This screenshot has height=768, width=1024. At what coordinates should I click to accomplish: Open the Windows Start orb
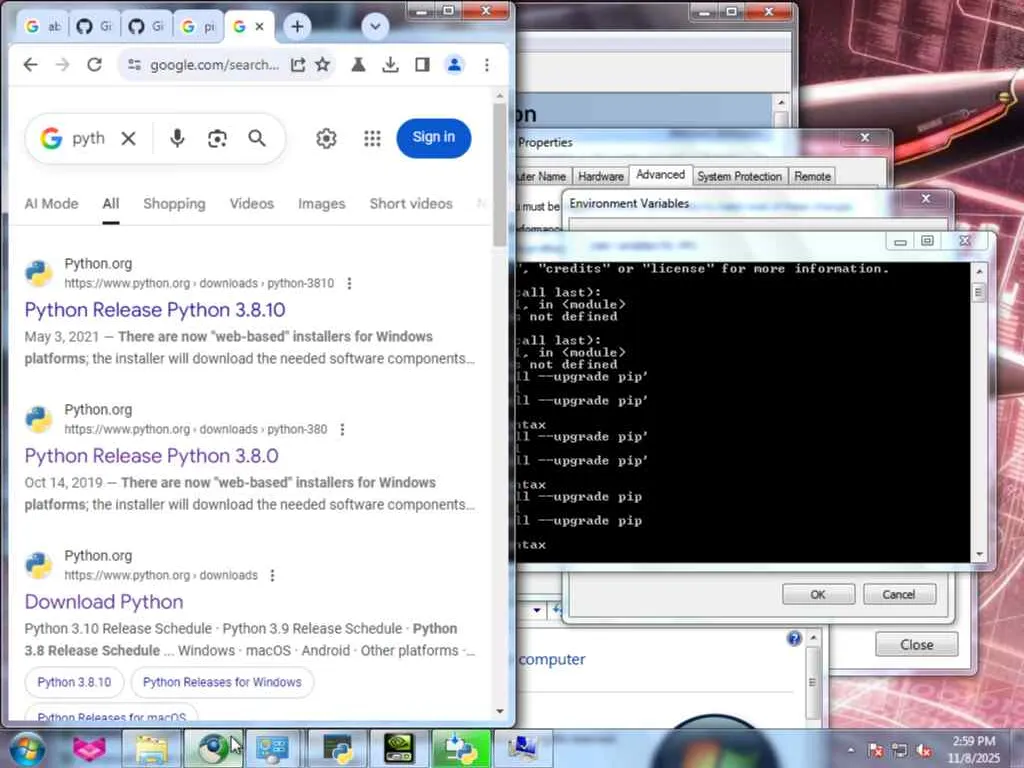27,749
